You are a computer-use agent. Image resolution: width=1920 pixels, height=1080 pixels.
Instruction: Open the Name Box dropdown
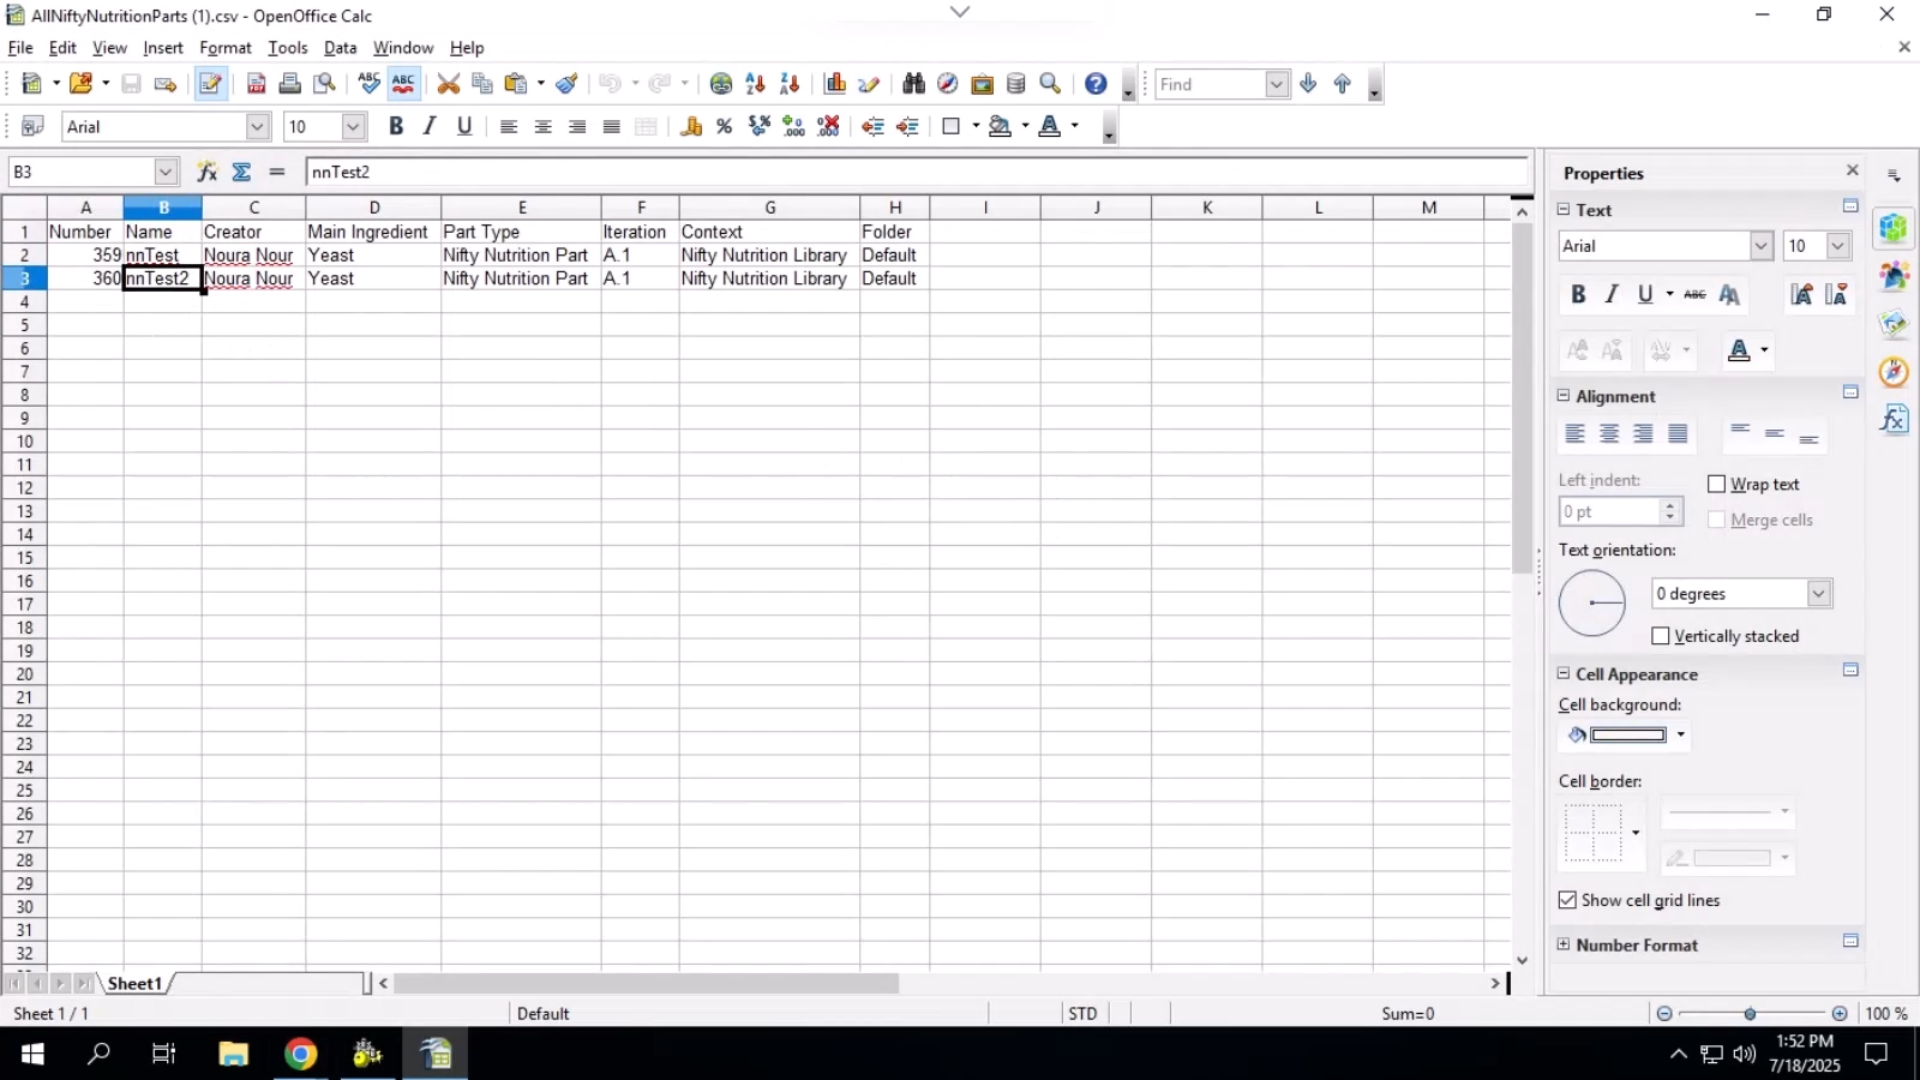tap(166, 172)
